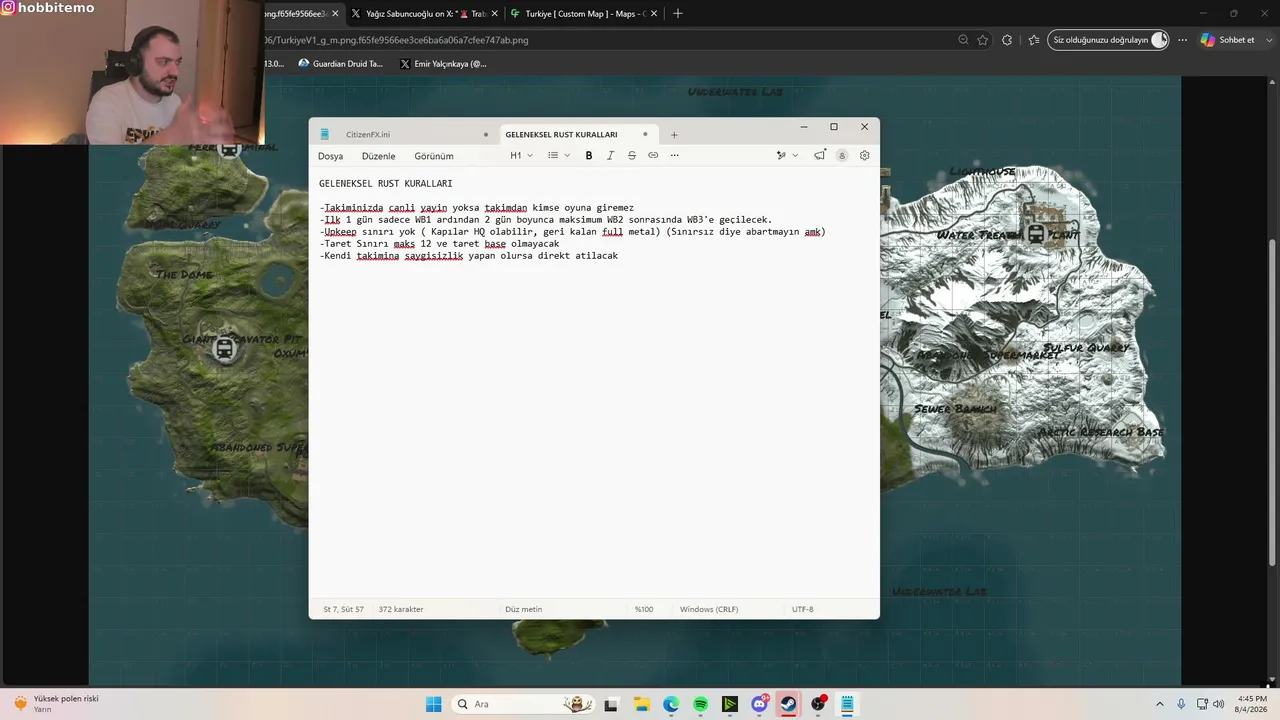Switch to Microsoft Edge from the taskbar
Image resolution: width=1280 pixels, height=720 pixels.
point(671,704)
